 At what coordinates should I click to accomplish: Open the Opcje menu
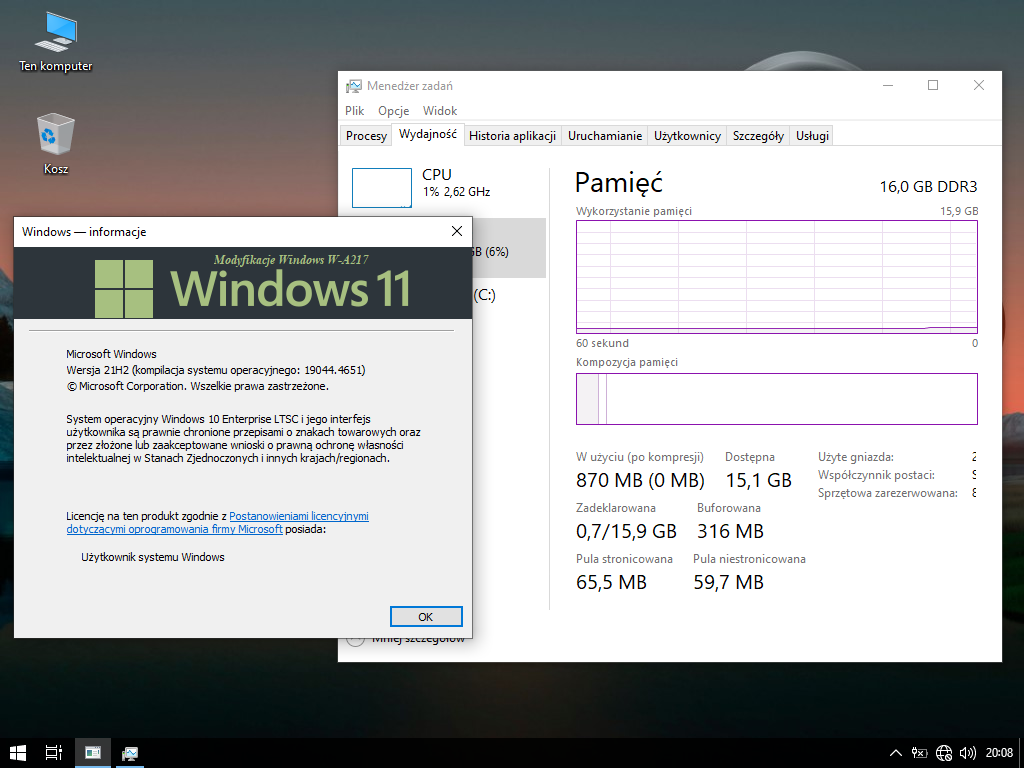point(393,111)
